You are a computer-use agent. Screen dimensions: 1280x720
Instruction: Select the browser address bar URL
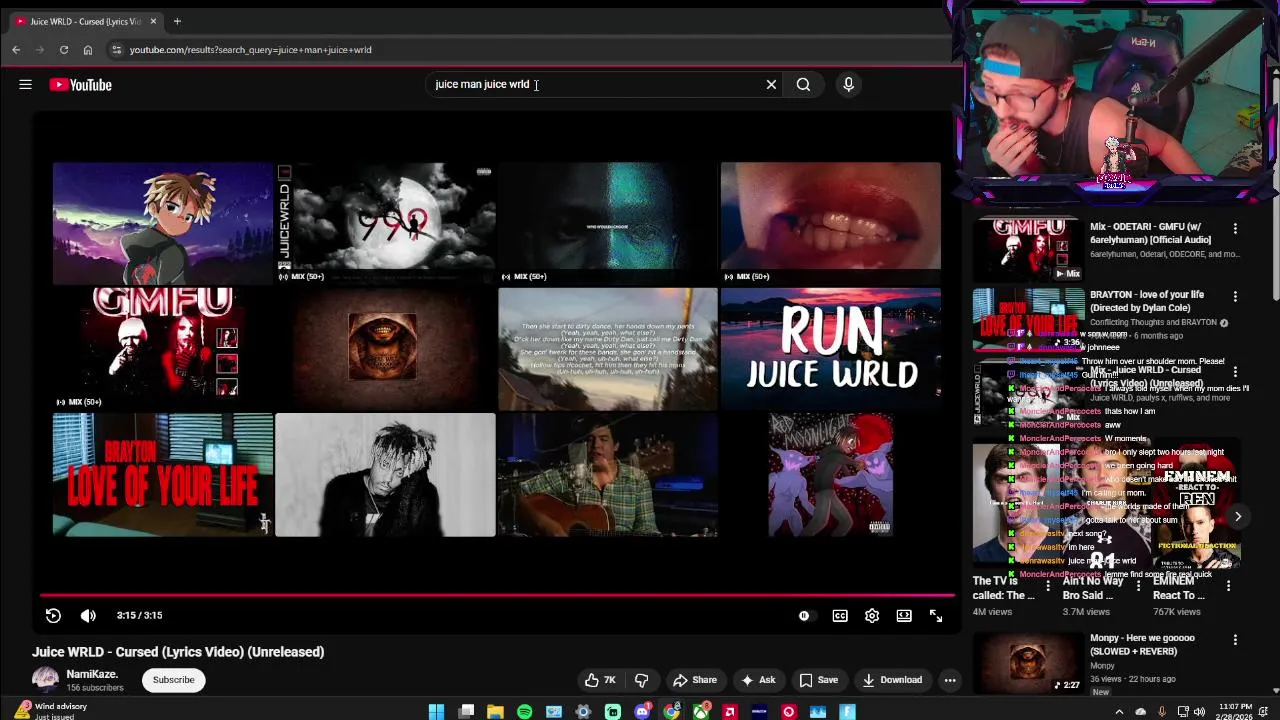pos(250,50)
